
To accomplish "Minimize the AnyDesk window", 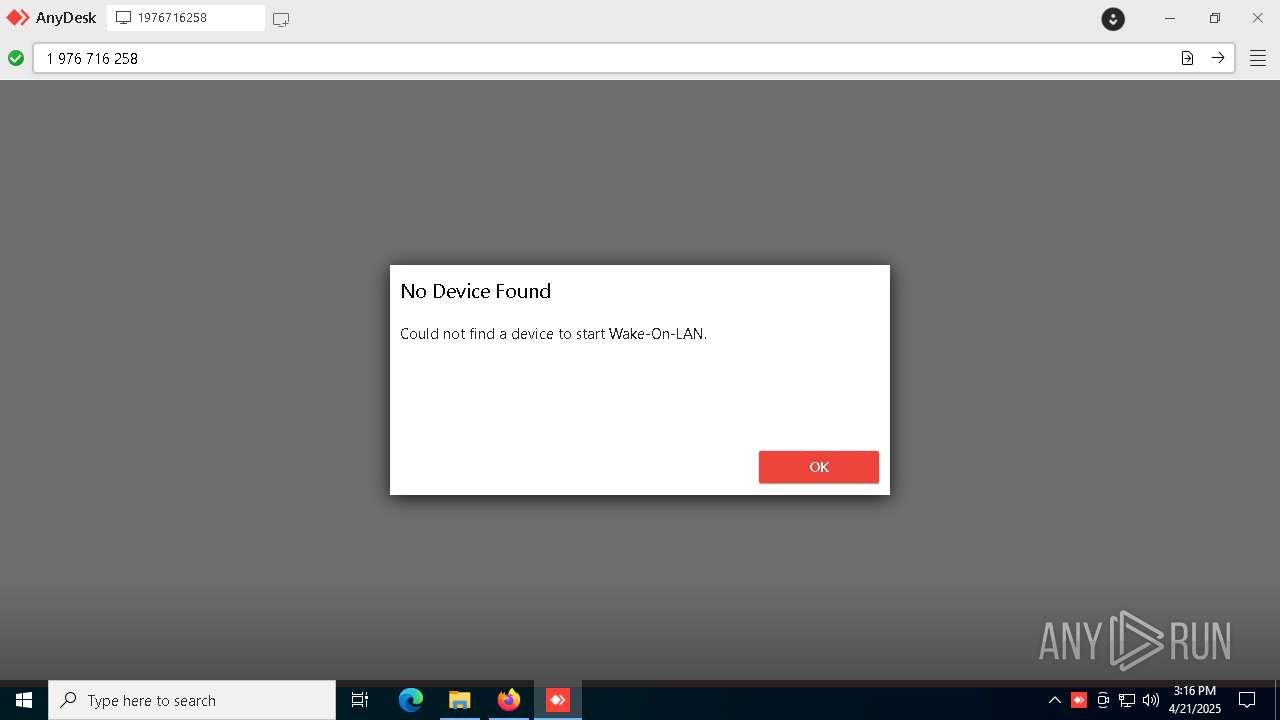I will [1170, 18].
